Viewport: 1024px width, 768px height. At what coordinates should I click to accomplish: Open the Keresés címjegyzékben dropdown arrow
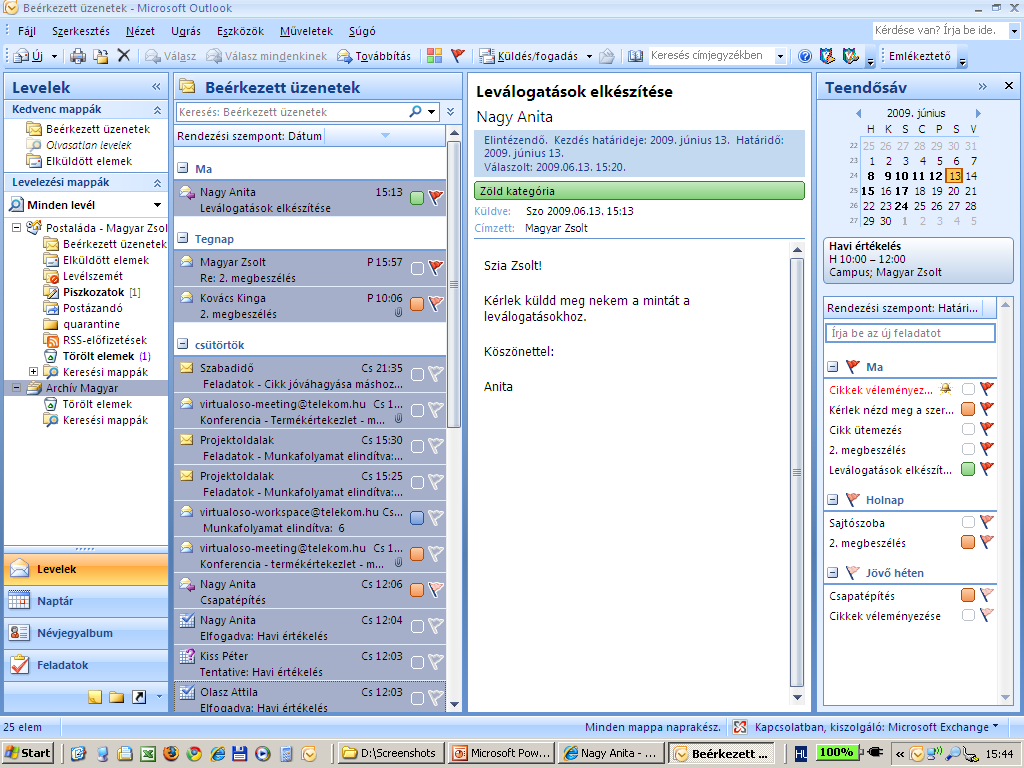click(x=780, y=56)
